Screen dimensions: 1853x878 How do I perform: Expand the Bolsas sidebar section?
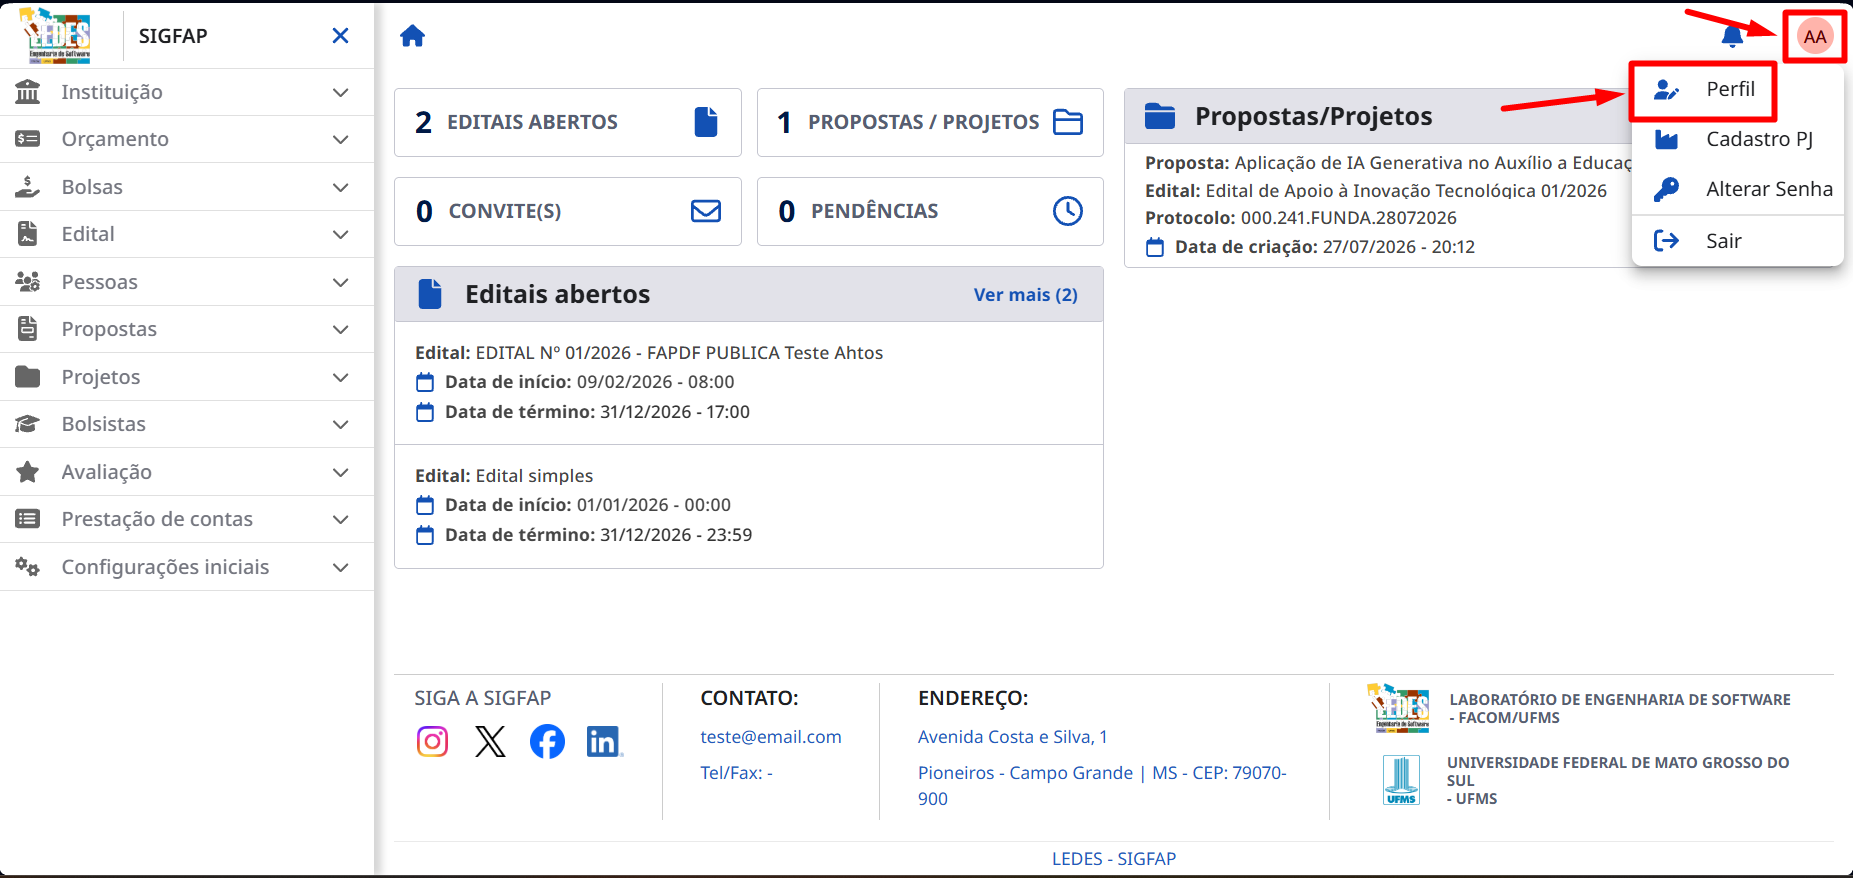click(187, 187)
